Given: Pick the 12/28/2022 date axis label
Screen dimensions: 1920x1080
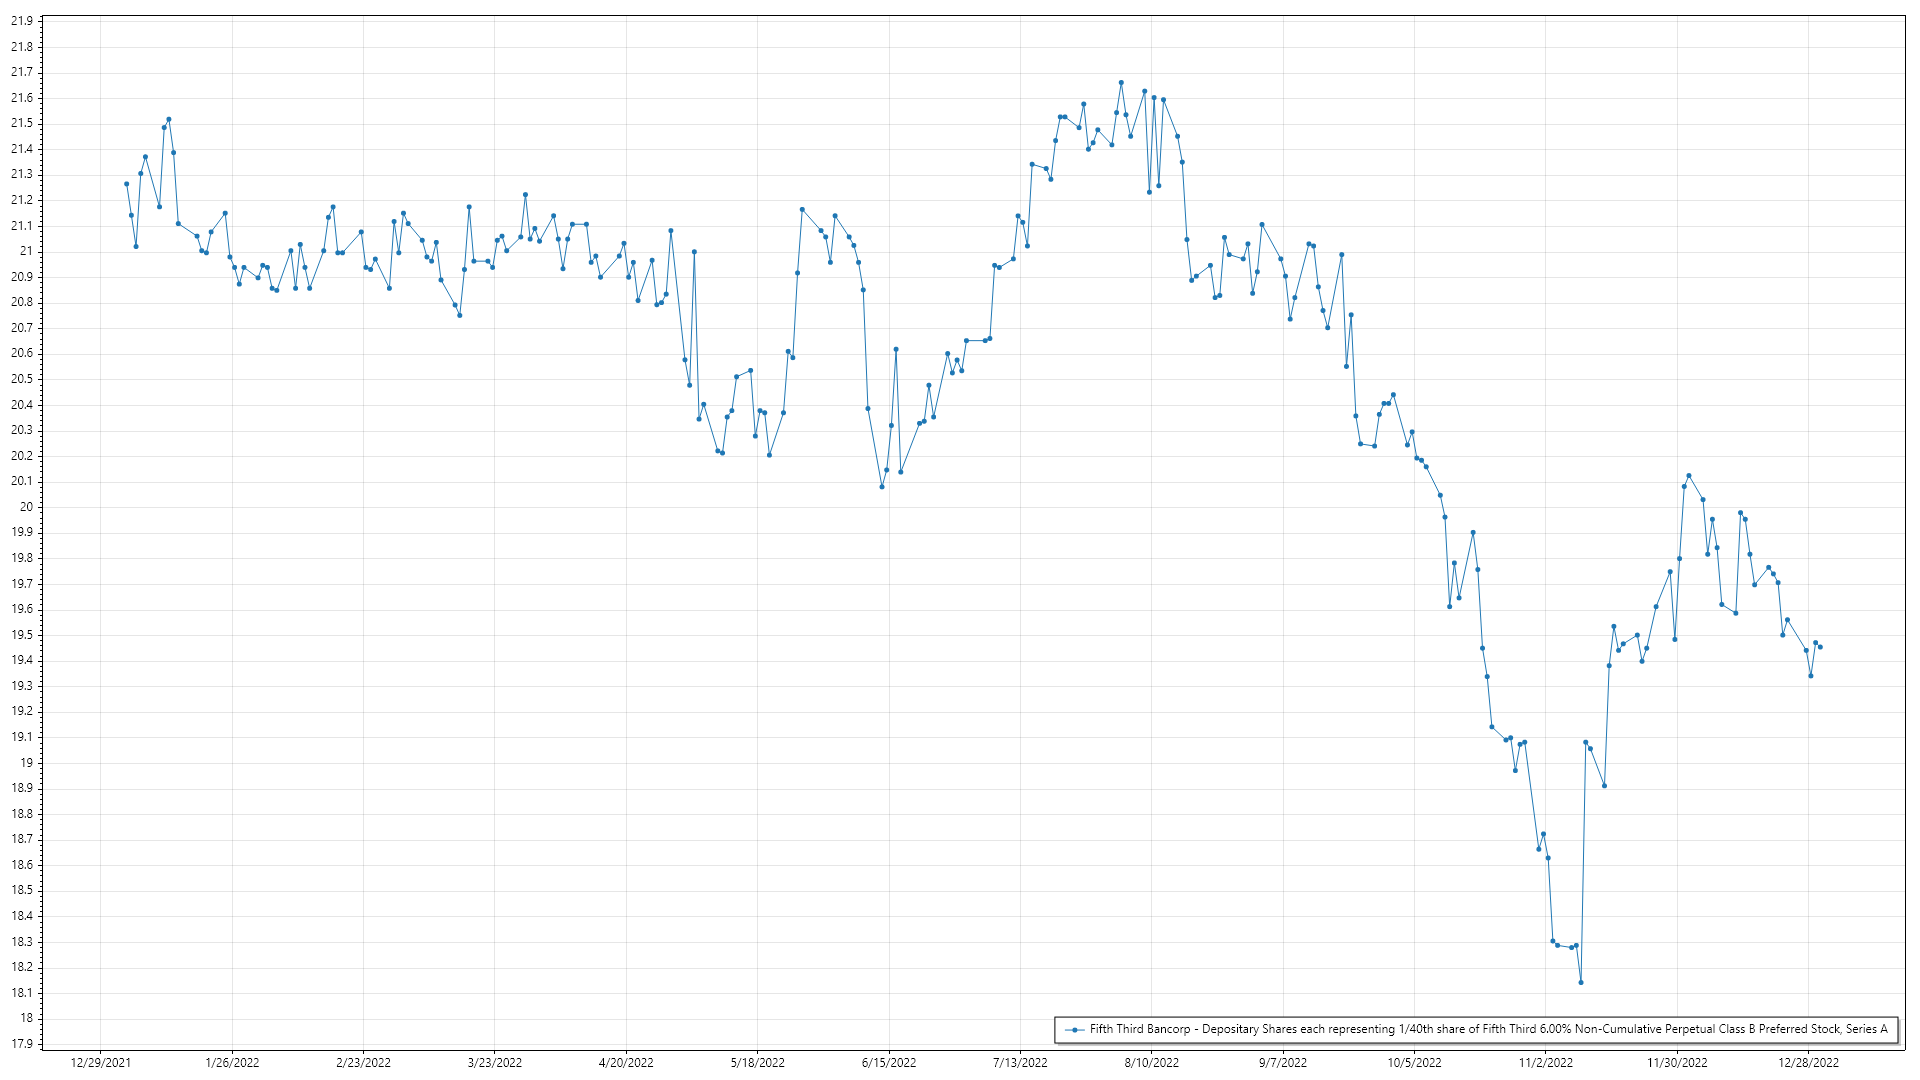Looking at the screenshot, I should click(1808, 1063).
